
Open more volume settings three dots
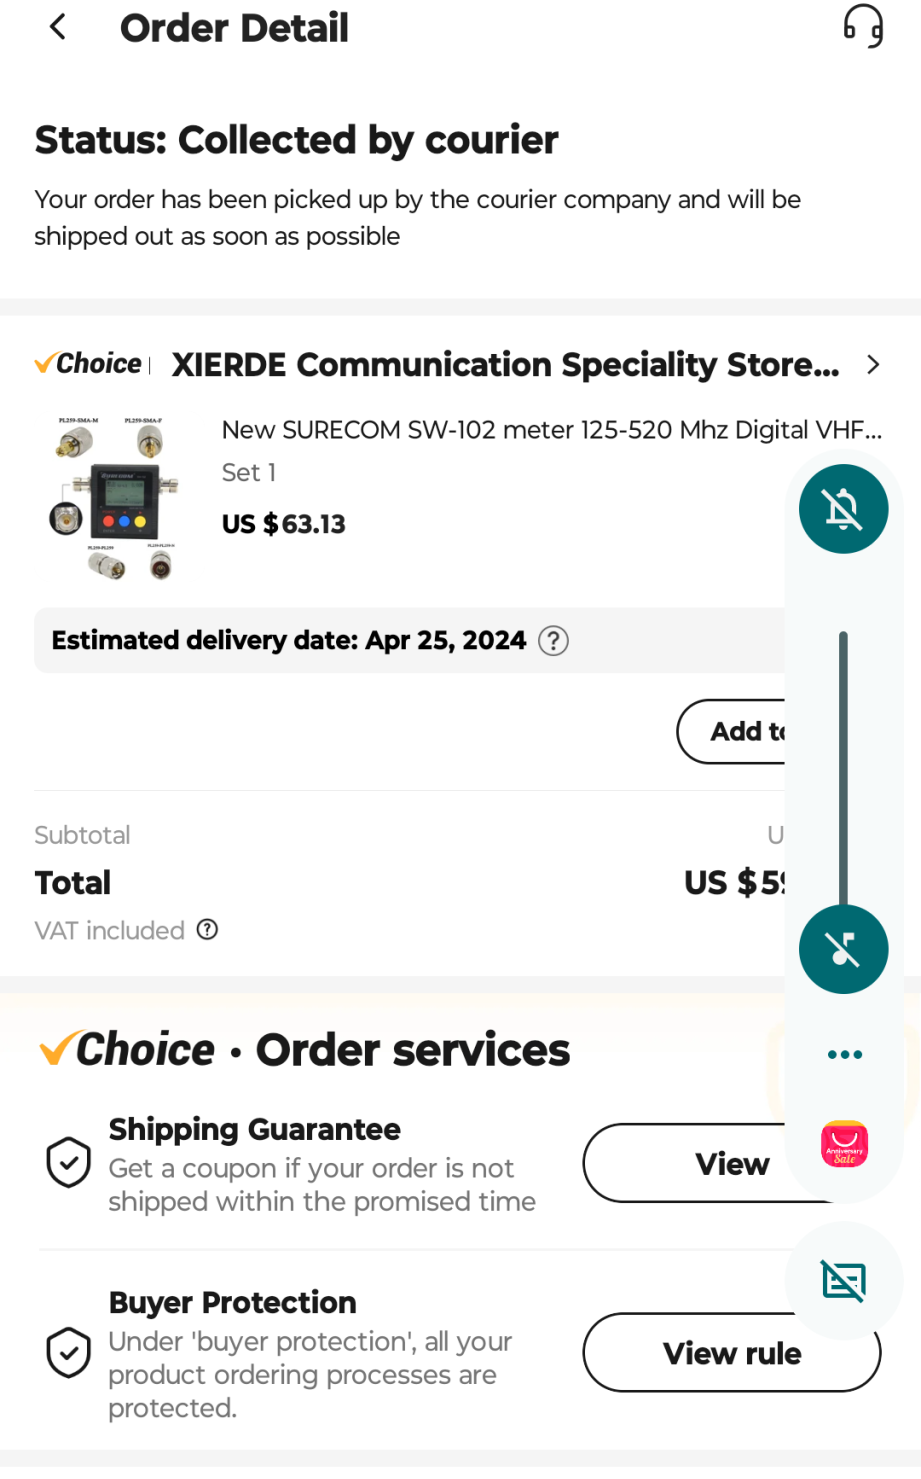tap(844, 1054)
